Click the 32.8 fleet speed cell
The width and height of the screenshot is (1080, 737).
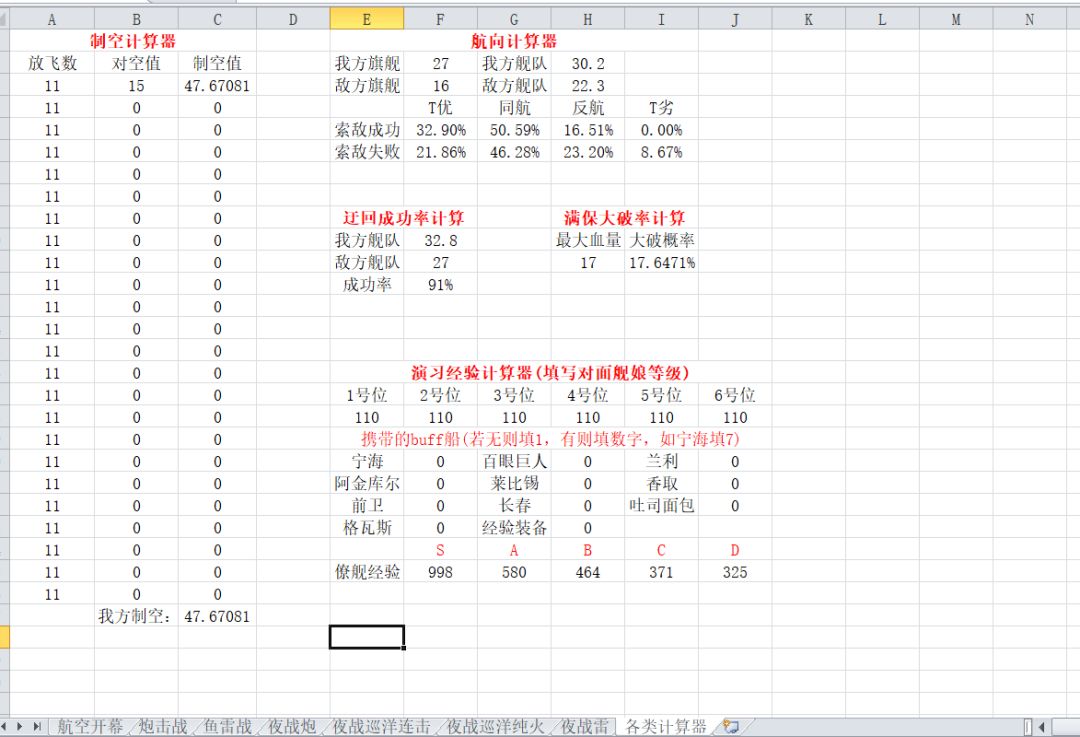[440, 240]
